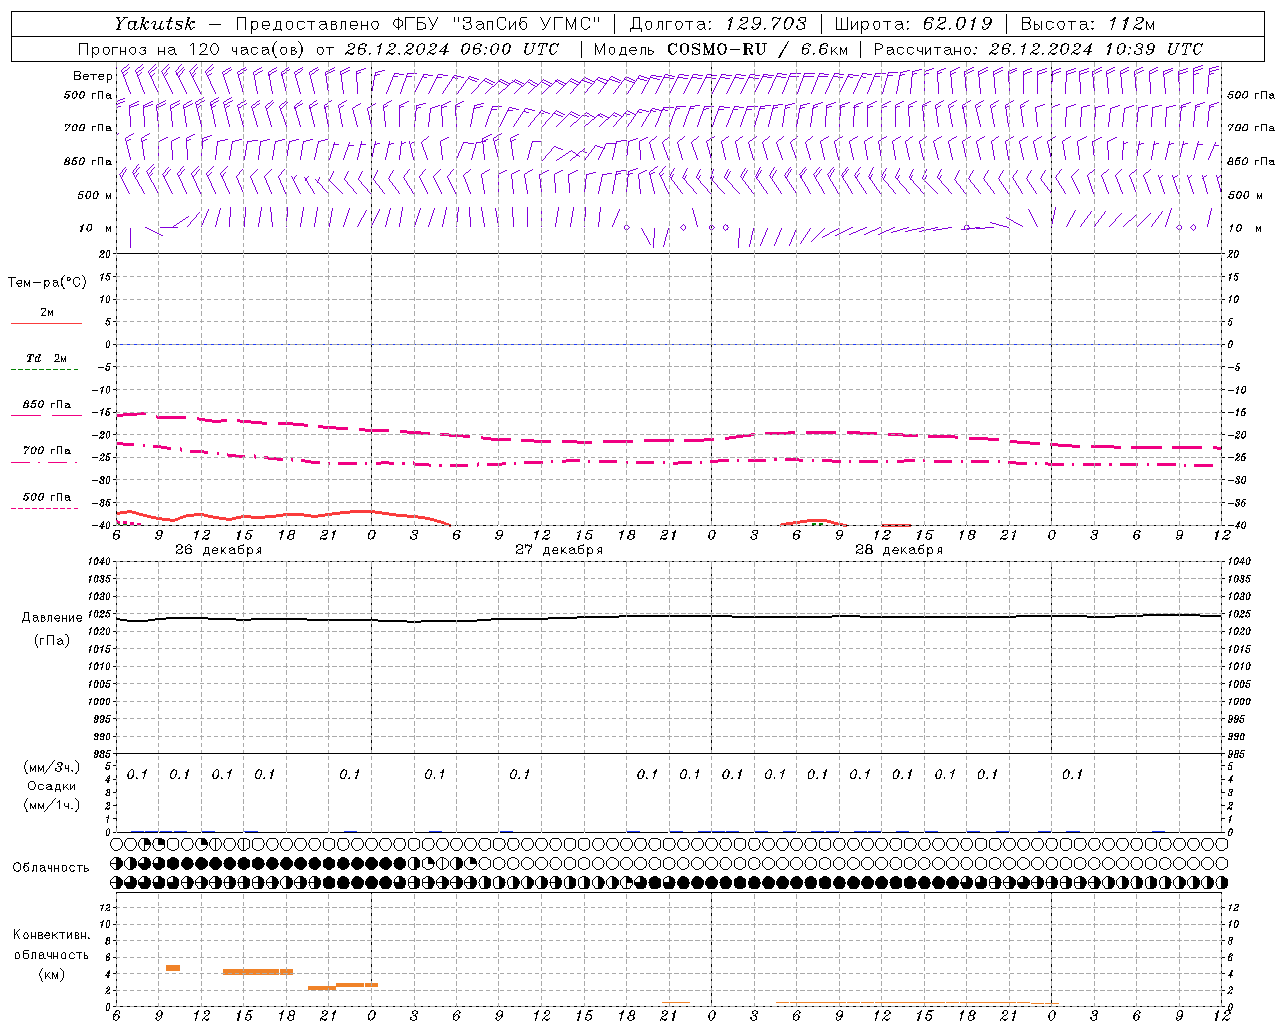Click the "Широта: 62.019" latitude value

(x=913, y=24)
